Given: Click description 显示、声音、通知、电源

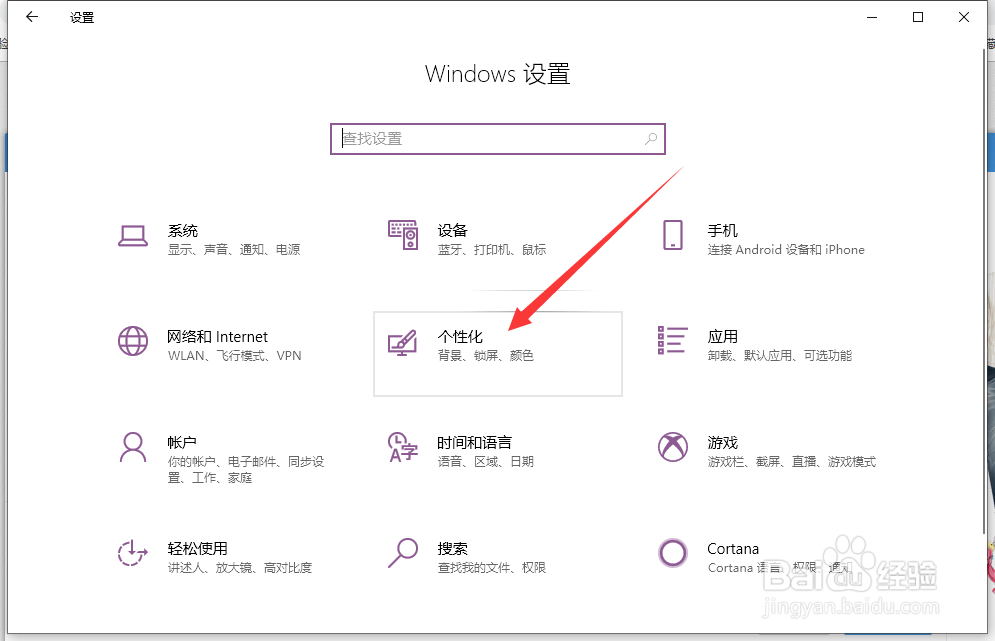Looking at the screenshot, I should (x=234, y=249).
